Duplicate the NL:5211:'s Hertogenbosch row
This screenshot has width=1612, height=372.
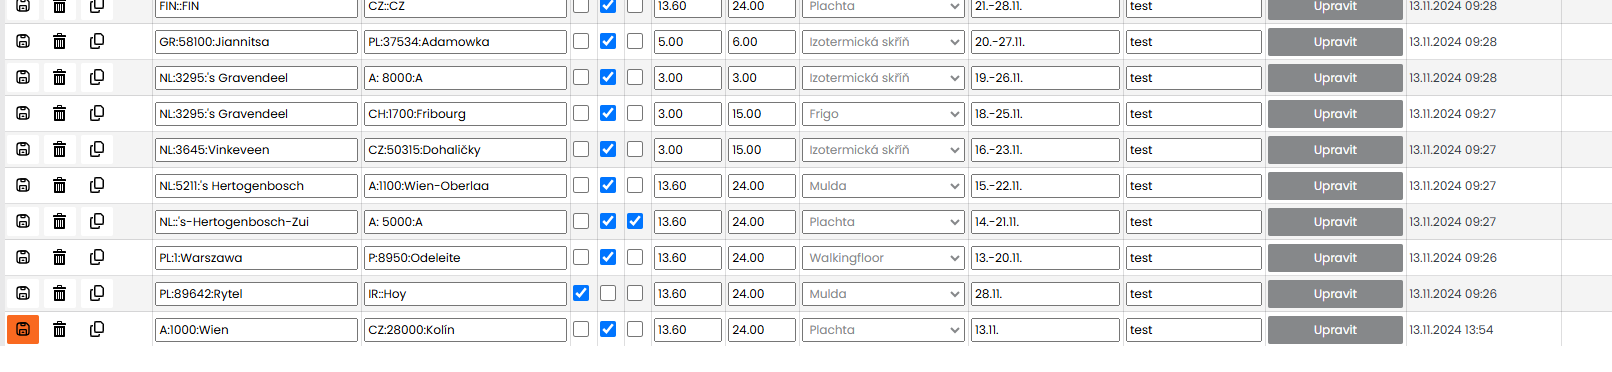tap(97, 185)
